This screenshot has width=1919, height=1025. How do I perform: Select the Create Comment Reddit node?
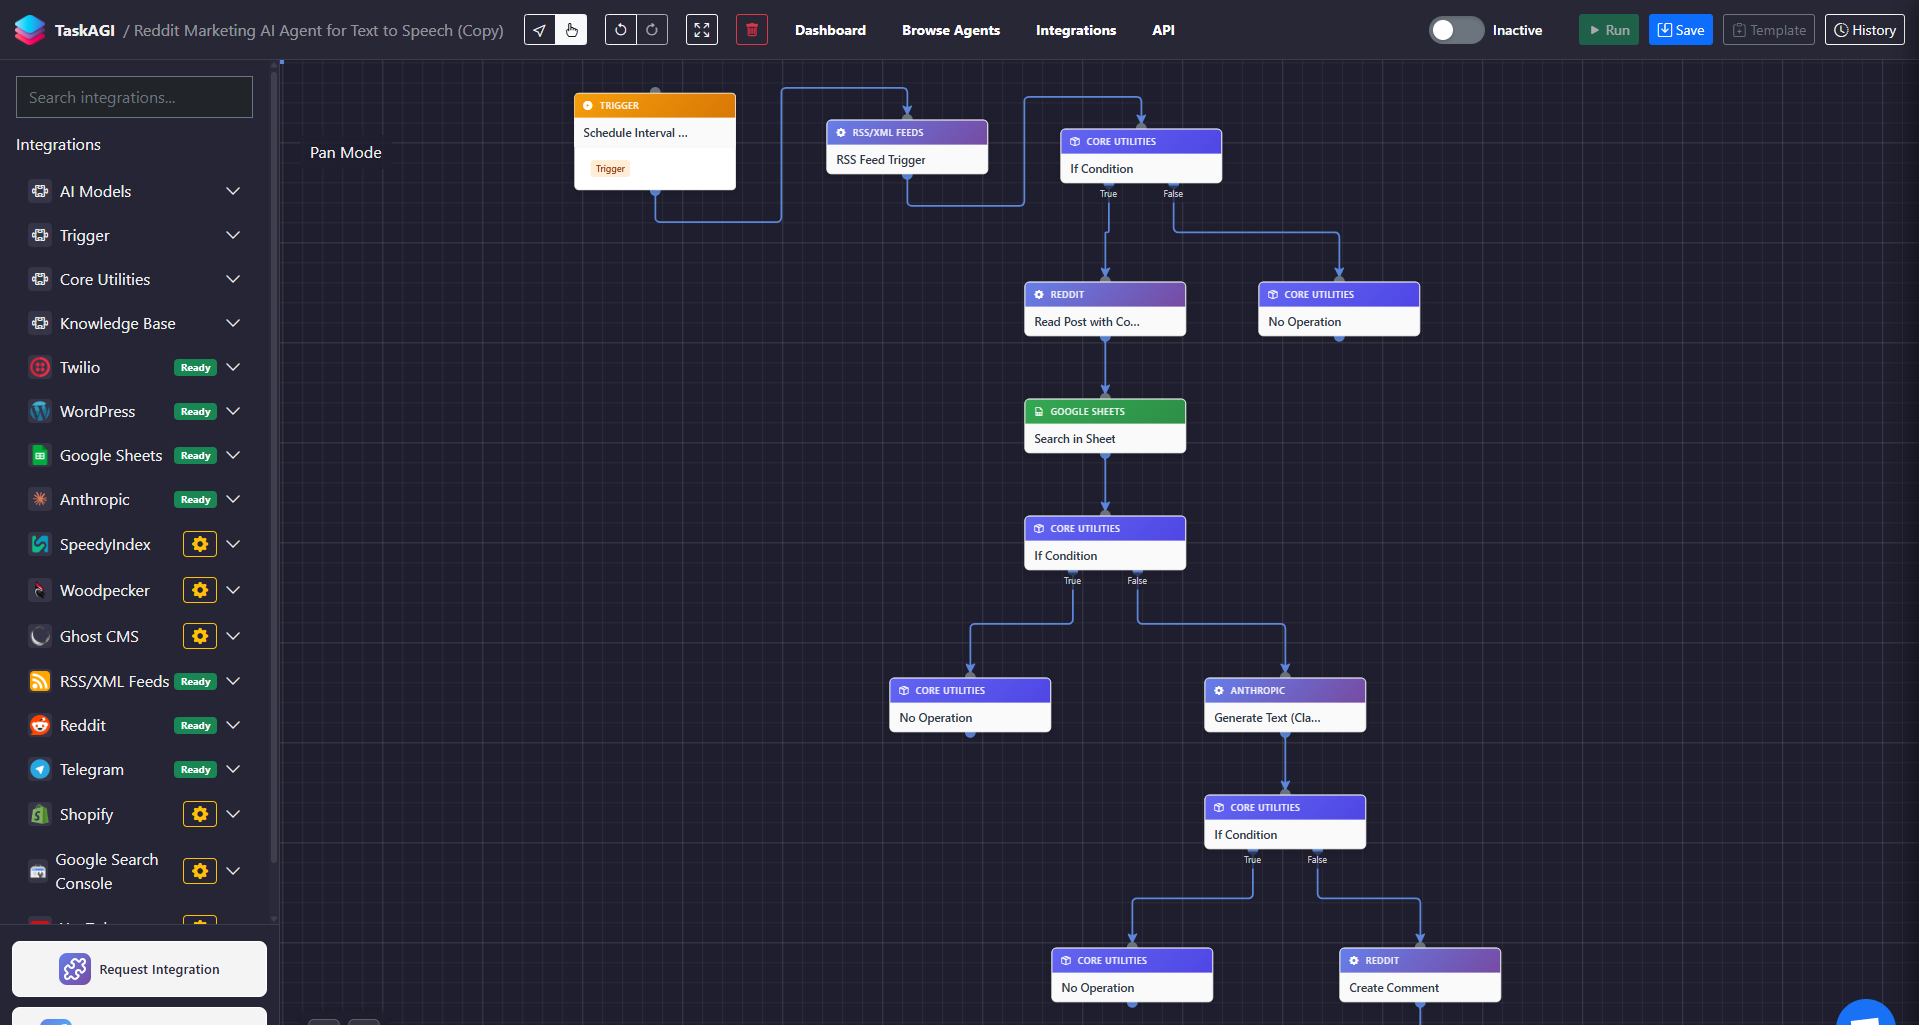coord(1419,986)
